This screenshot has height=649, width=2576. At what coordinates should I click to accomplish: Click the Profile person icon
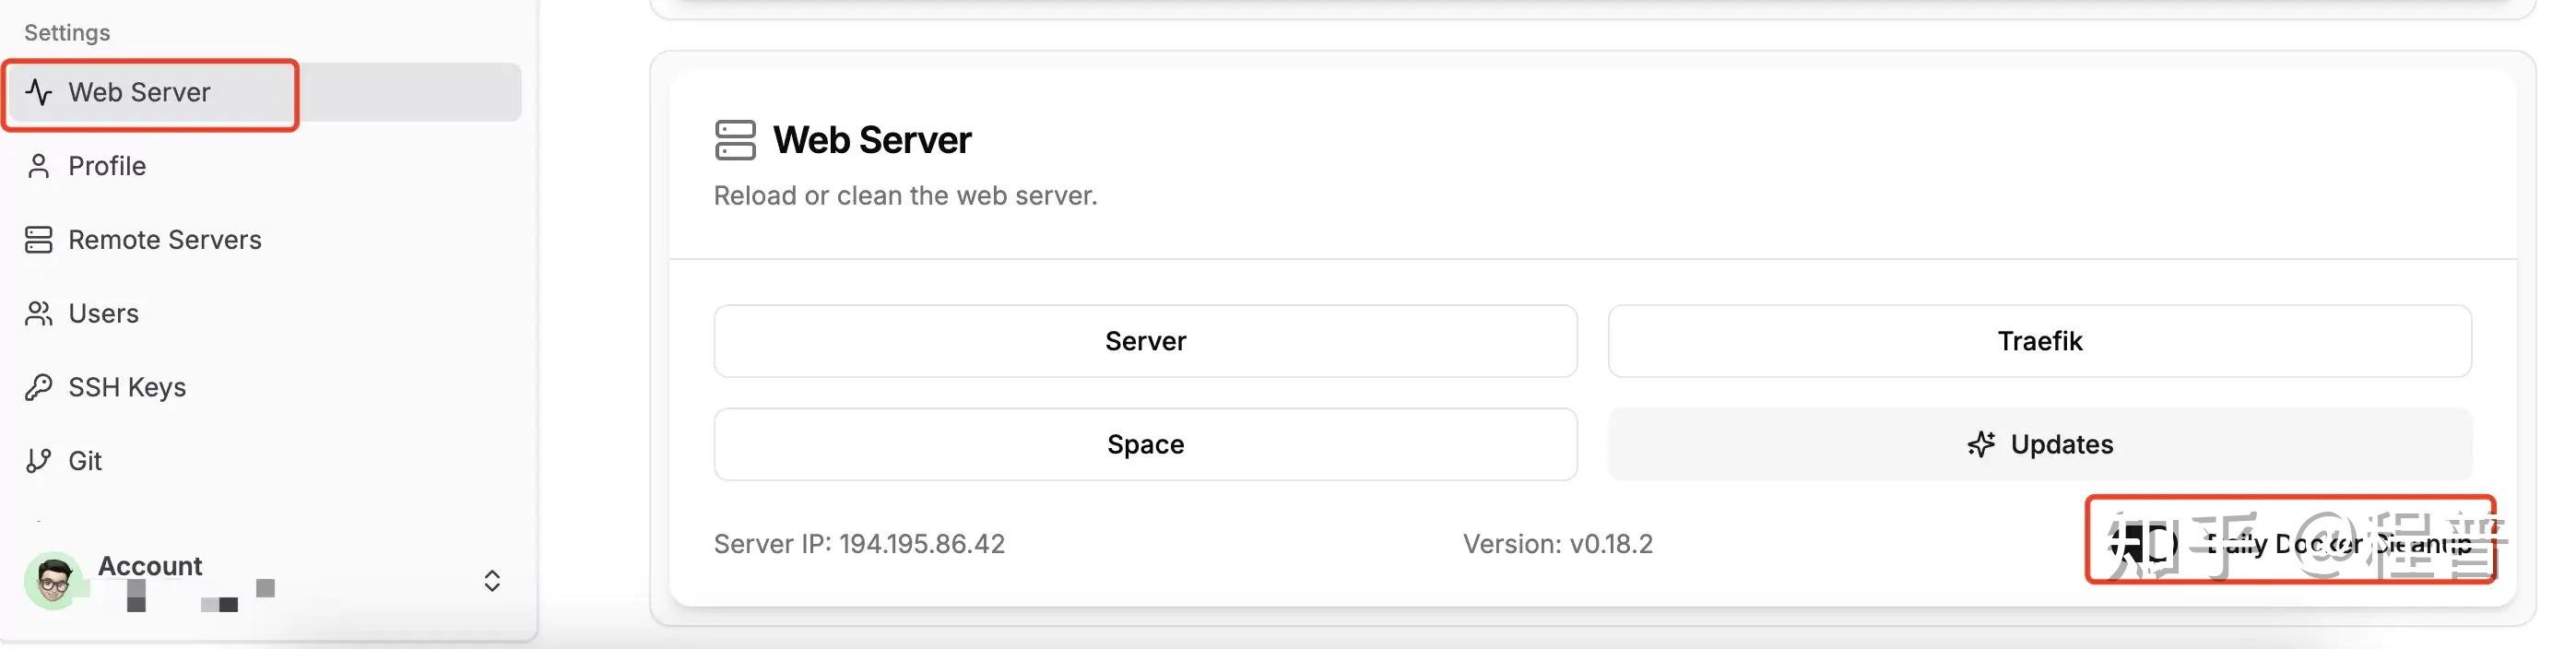coord(39,166)
